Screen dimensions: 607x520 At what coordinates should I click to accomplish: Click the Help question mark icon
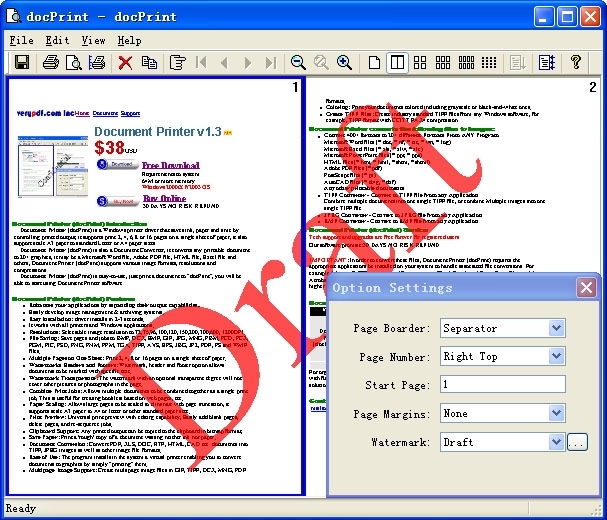pos(576,62)
